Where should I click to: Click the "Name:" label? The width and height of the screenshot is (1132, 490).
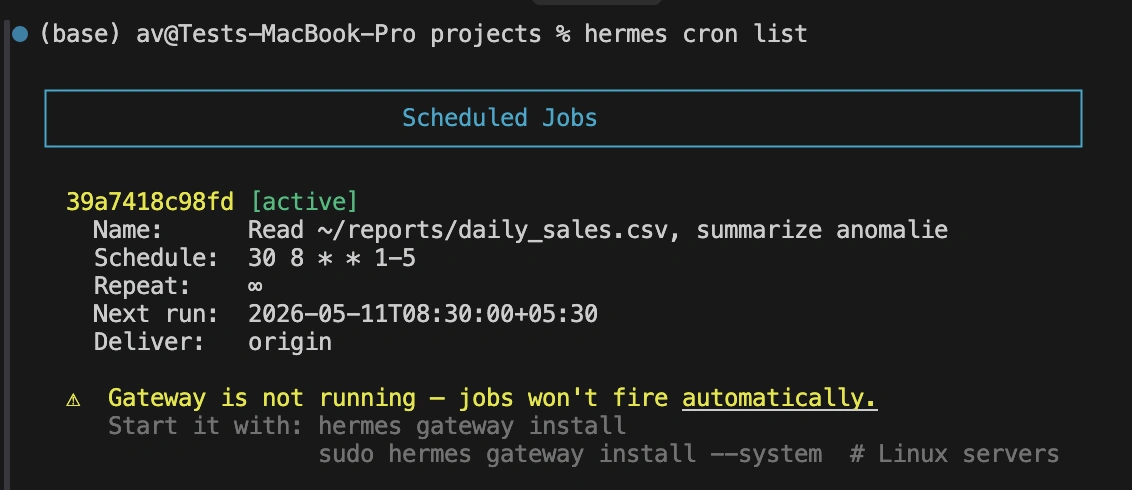(x=129, y=230)
